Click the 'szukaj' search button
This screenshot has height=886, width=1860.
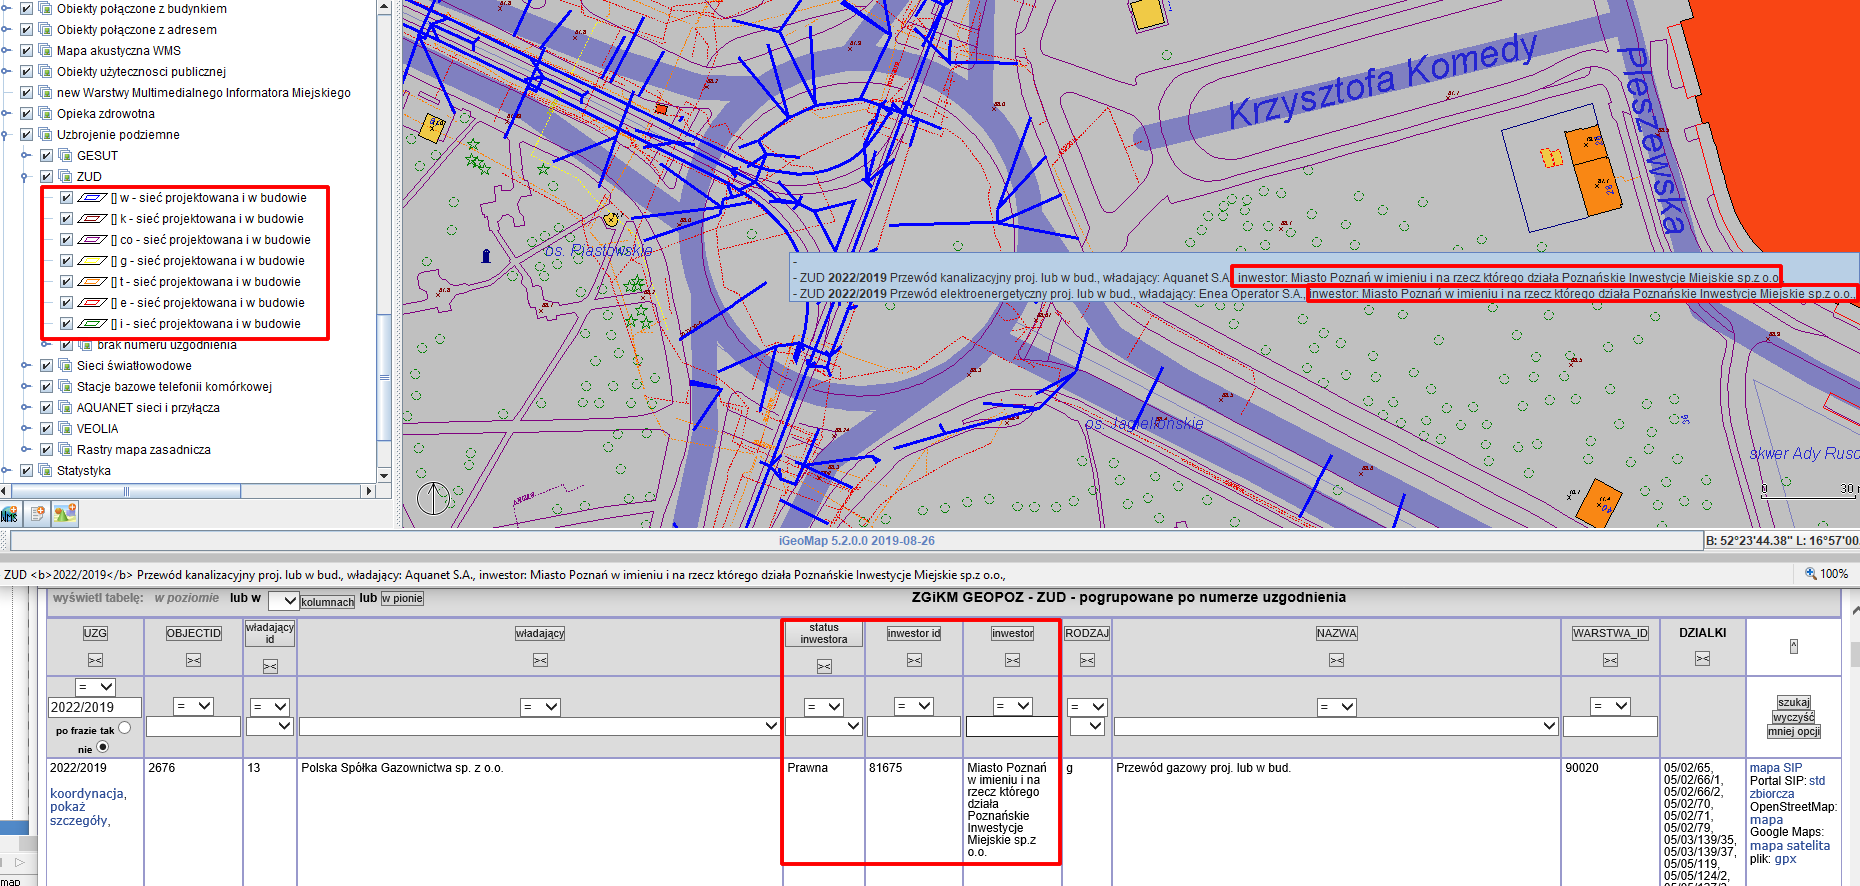[1793, 702]
